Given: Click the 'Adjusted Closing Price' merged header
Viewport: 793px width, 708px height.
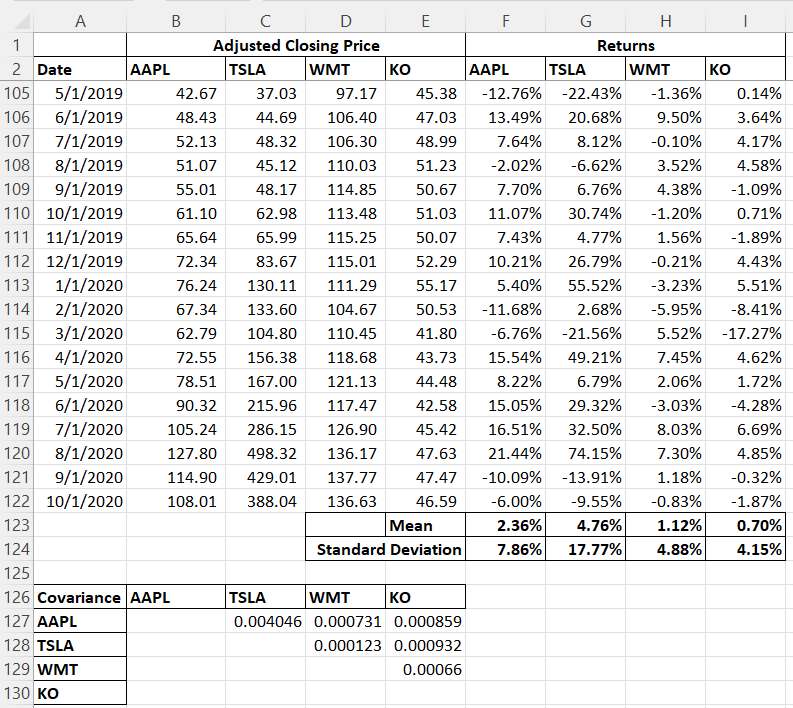Looking at the screenshot, I should click(296, 46).
